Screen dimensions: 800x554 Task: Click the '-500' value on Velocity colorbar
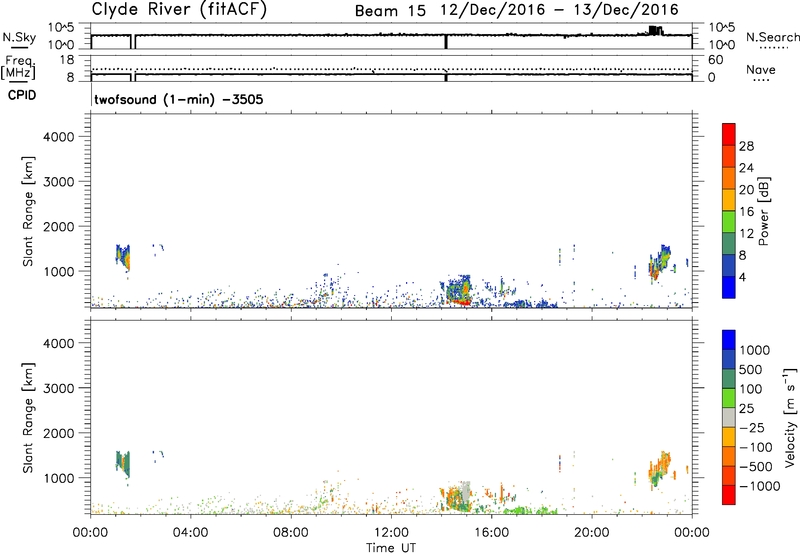756,467
